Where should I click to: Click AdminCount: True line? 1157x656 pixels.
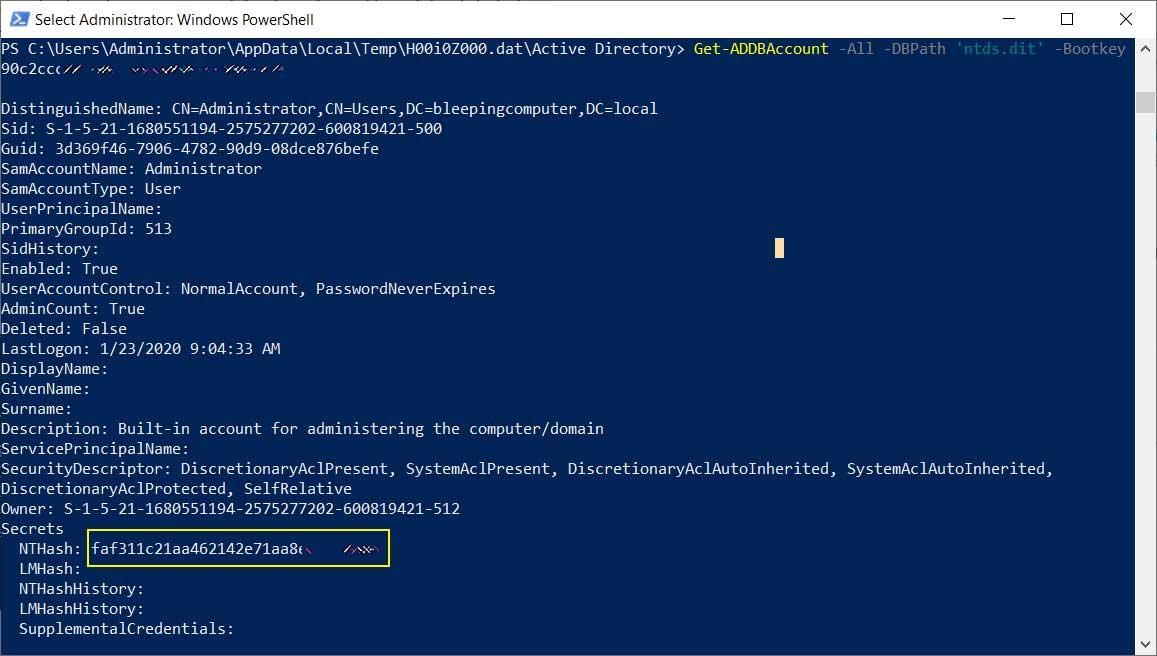pos(73,308)
